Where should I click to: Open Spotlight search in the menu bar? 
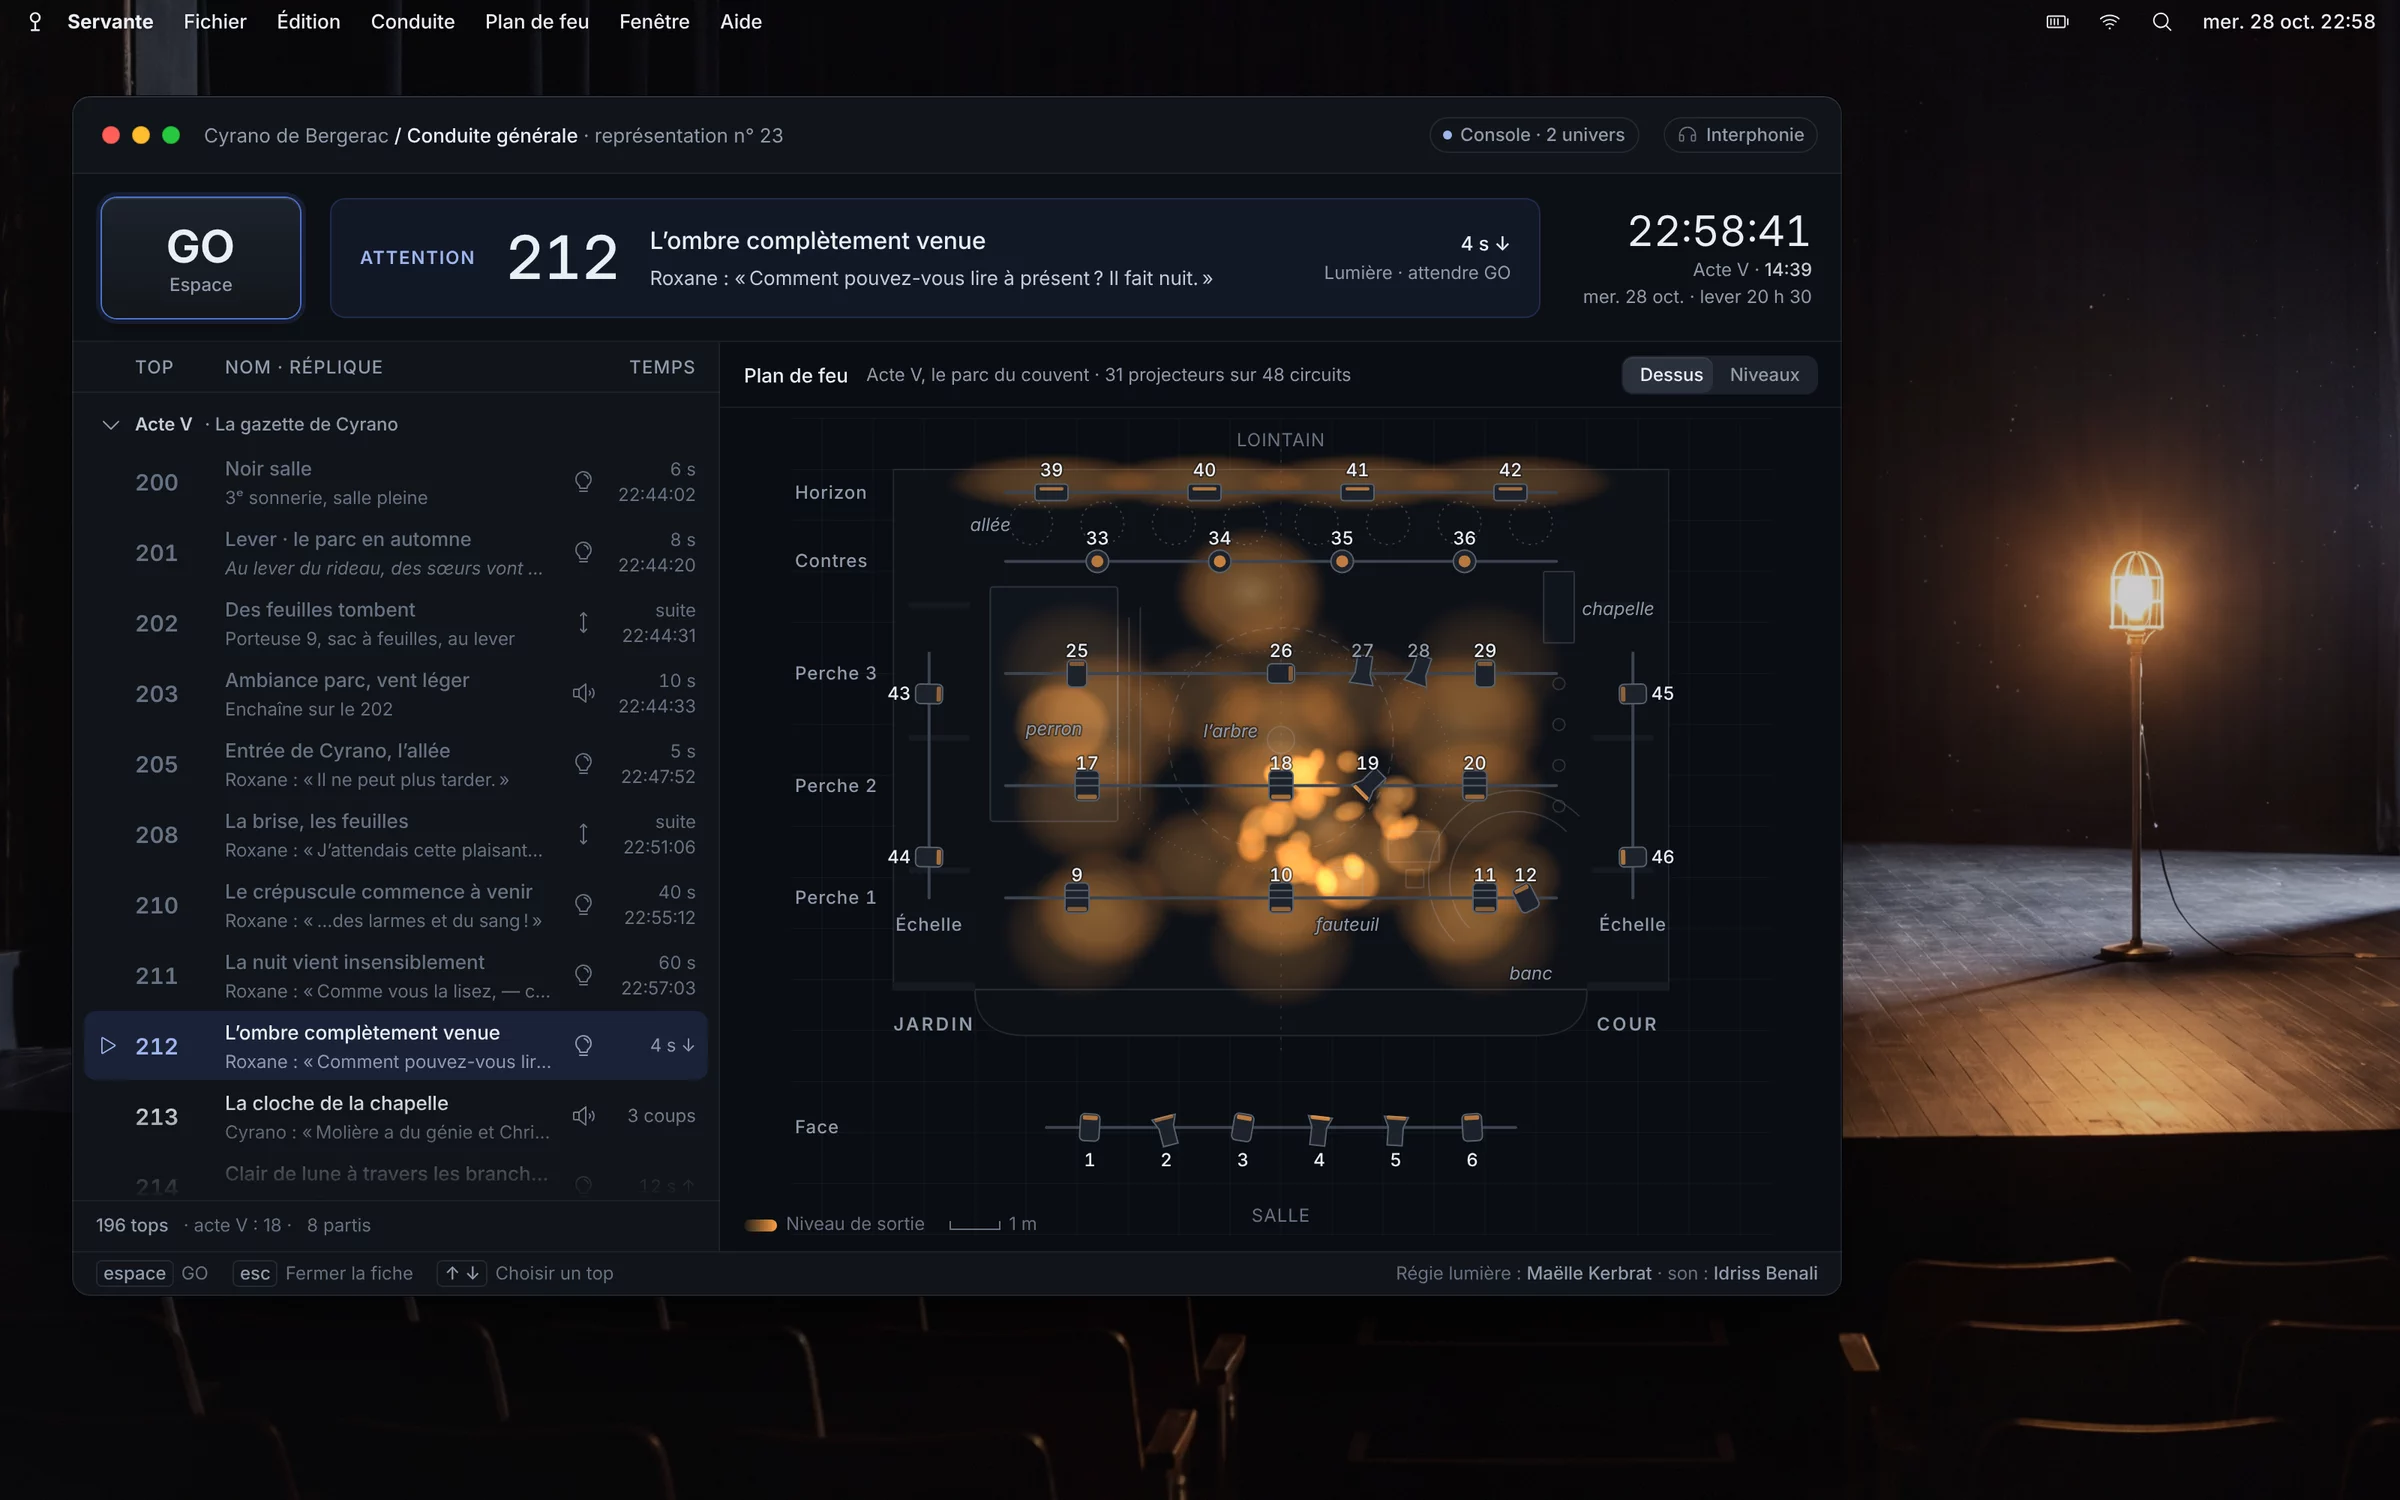2162,22
